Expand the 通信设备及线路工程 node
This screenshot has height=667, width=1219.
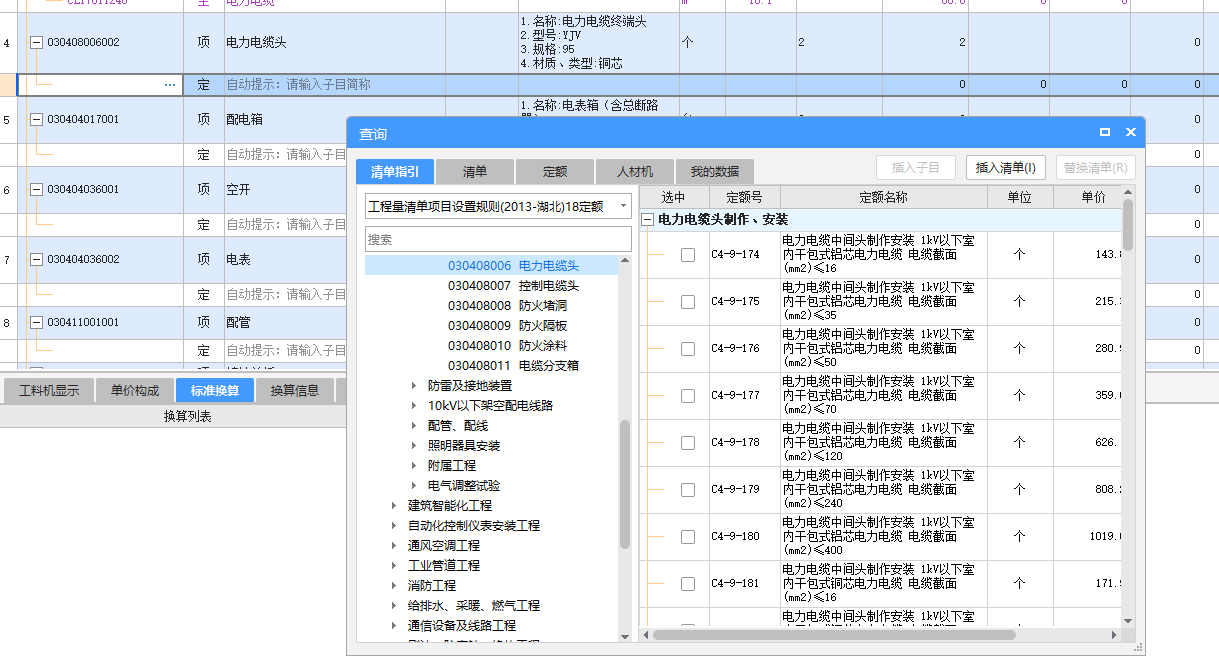tap(395, 626)
